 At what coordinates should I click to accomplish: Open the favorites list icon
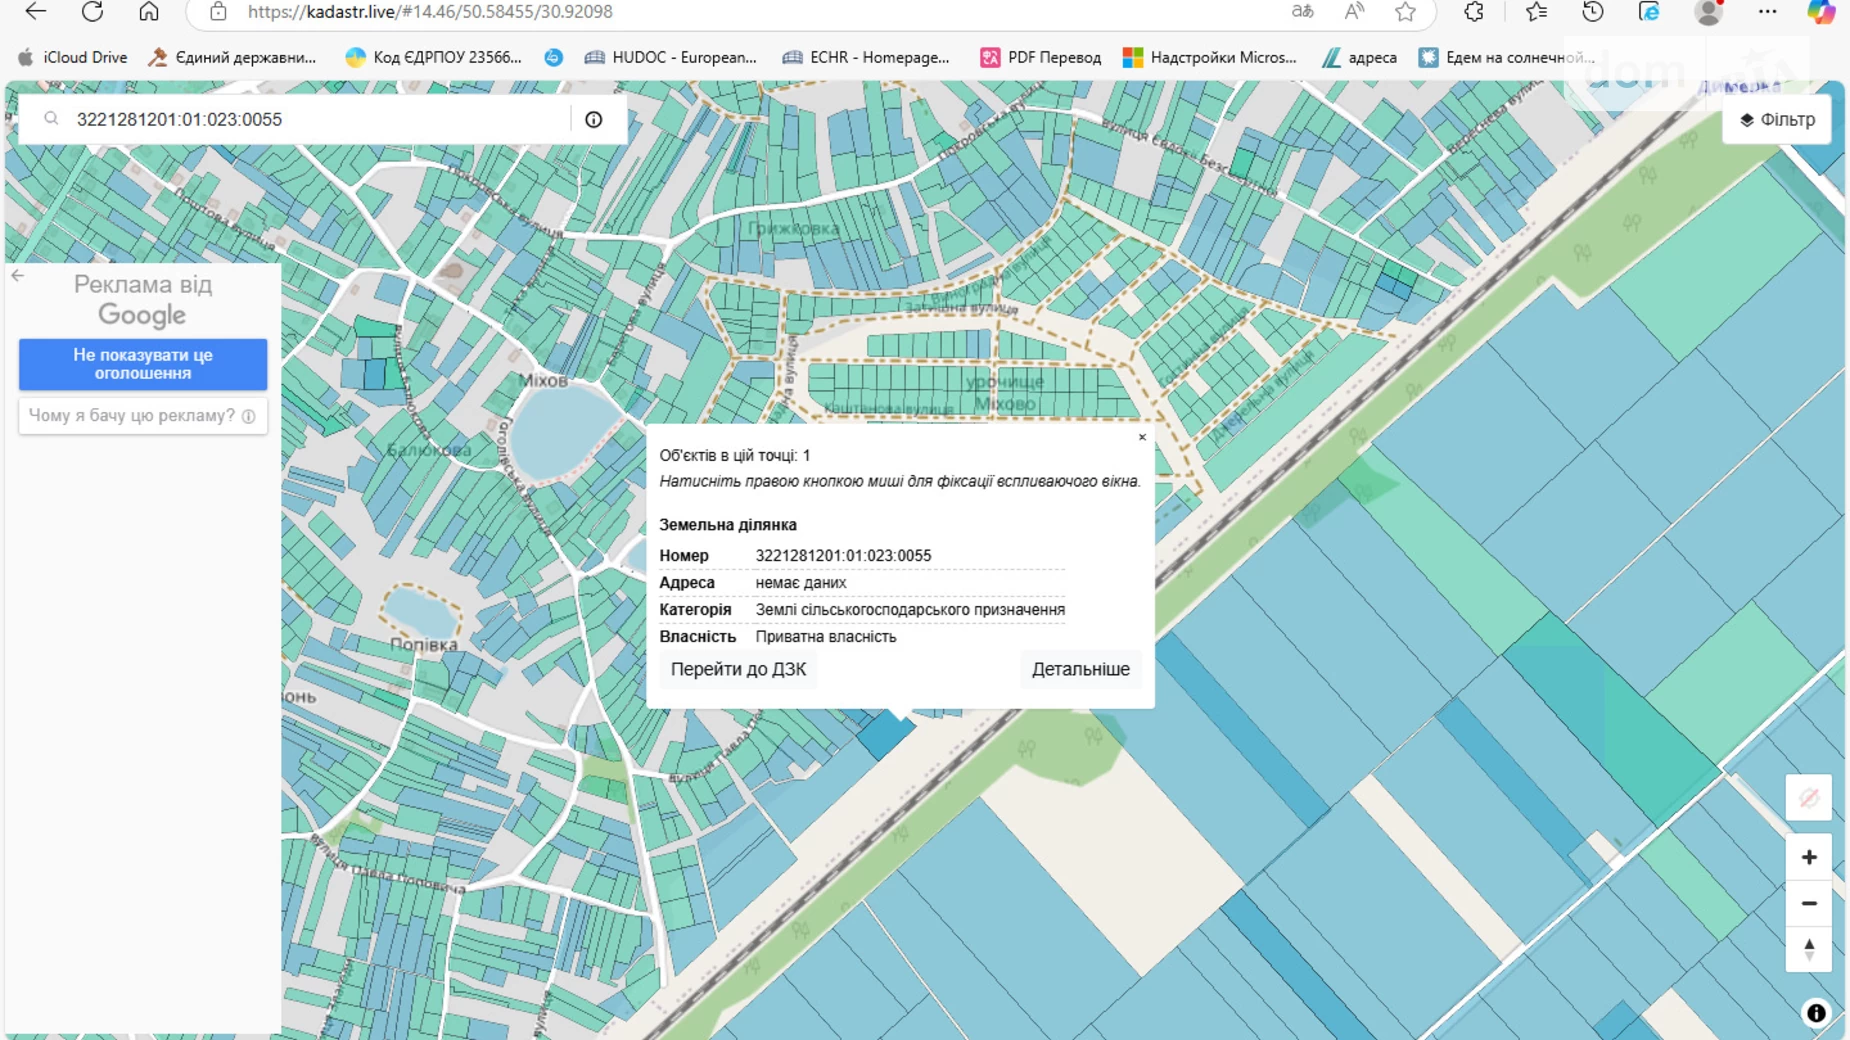(x=1536, y=12)
